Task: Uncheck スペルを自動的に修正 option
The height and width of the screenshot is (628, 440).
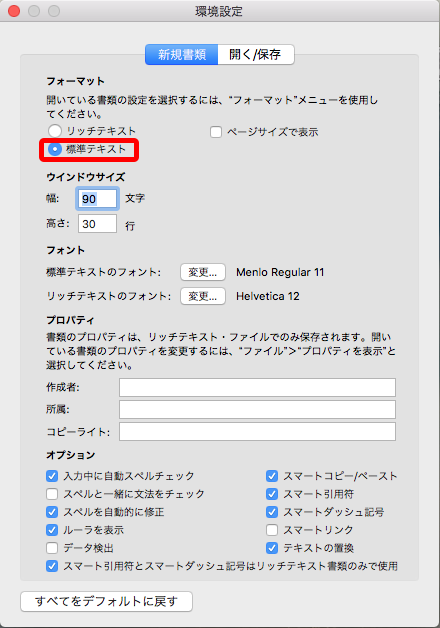Action: click(x=52, y=512)
